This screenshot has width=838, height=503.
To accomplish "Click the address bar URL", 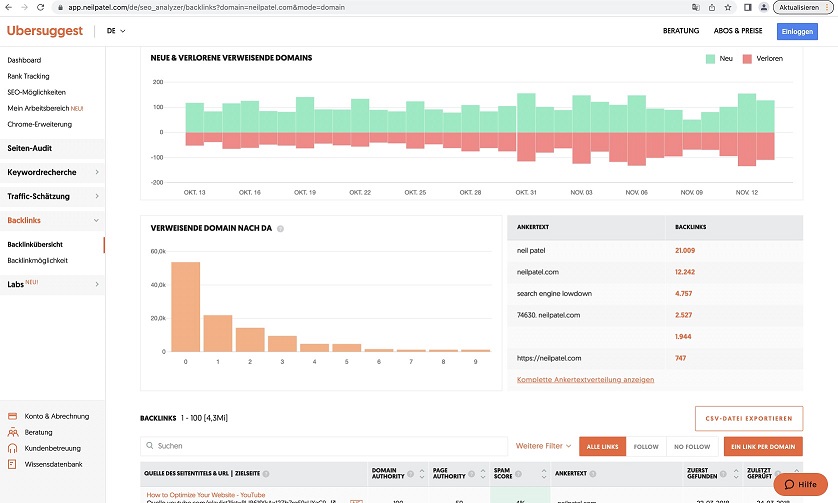I will tap(206, 7).
